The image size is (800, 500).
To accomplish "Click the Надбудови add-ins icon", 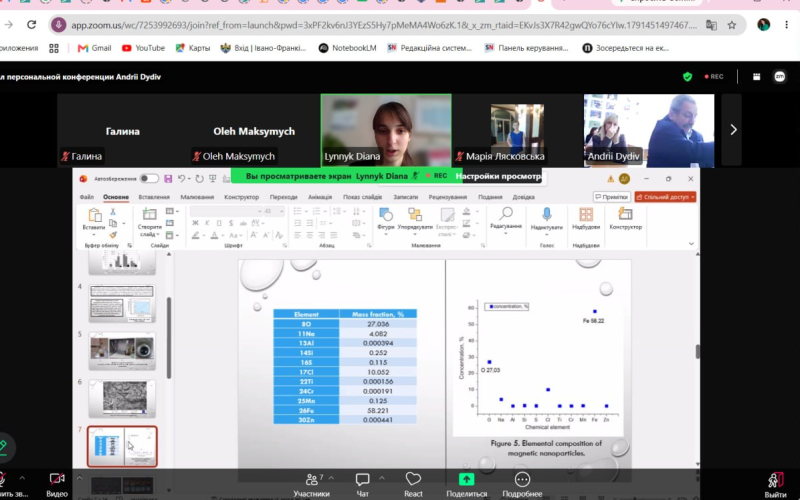I will coord(586,214).
